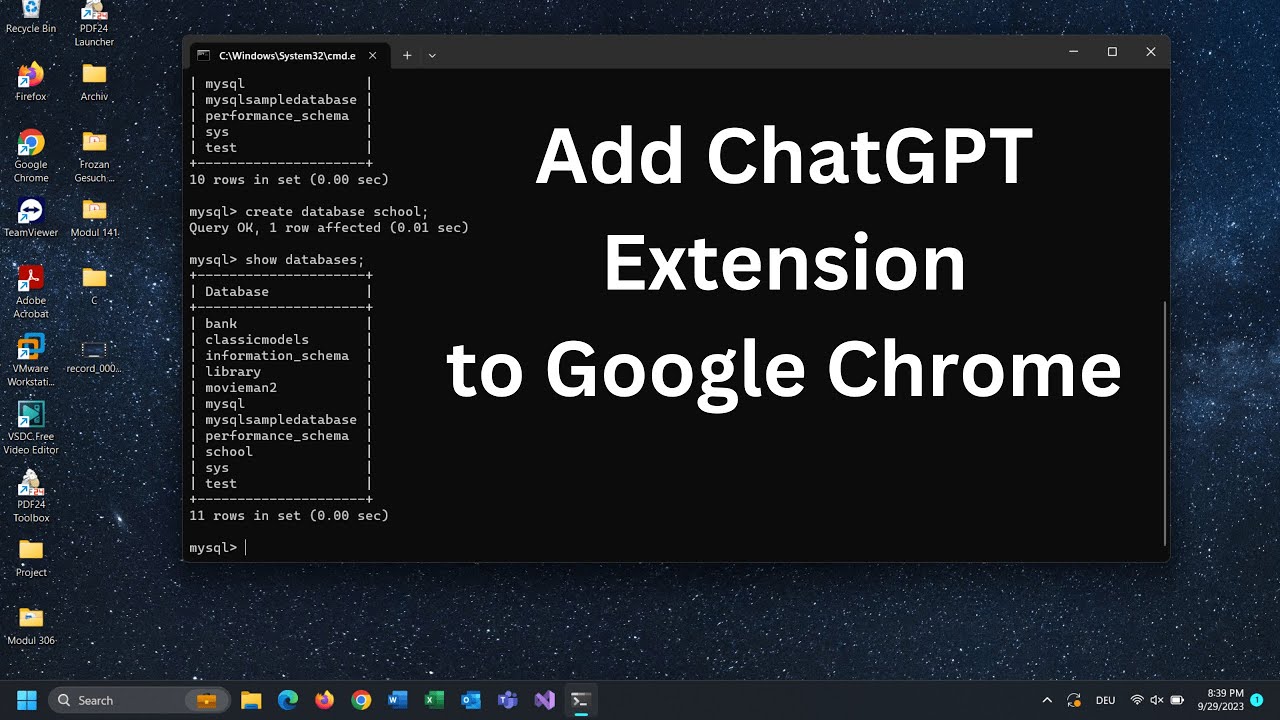
Task: Select the Project folder on desktop
Action: 30,558
